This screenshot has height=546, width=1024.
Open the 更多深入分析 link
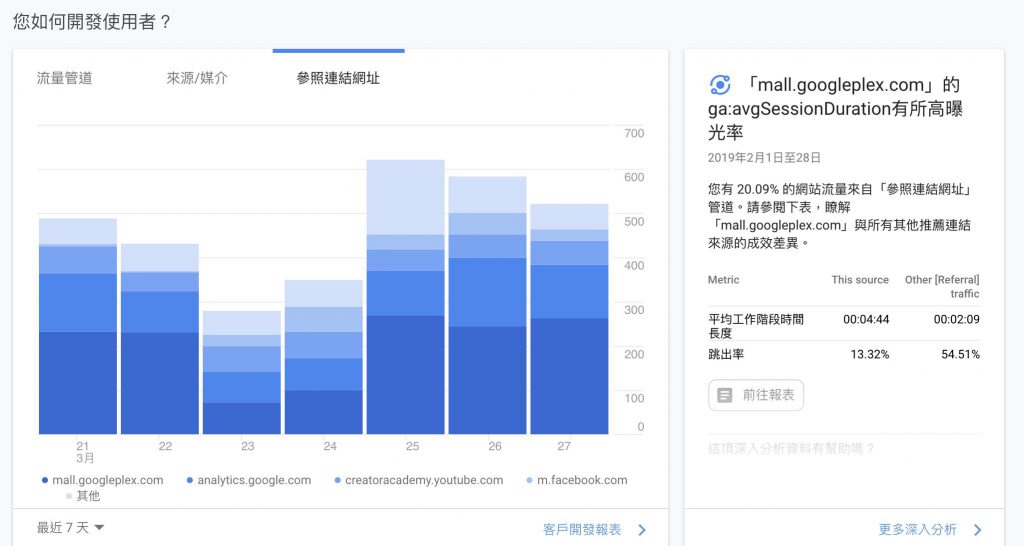pos(917,529)
